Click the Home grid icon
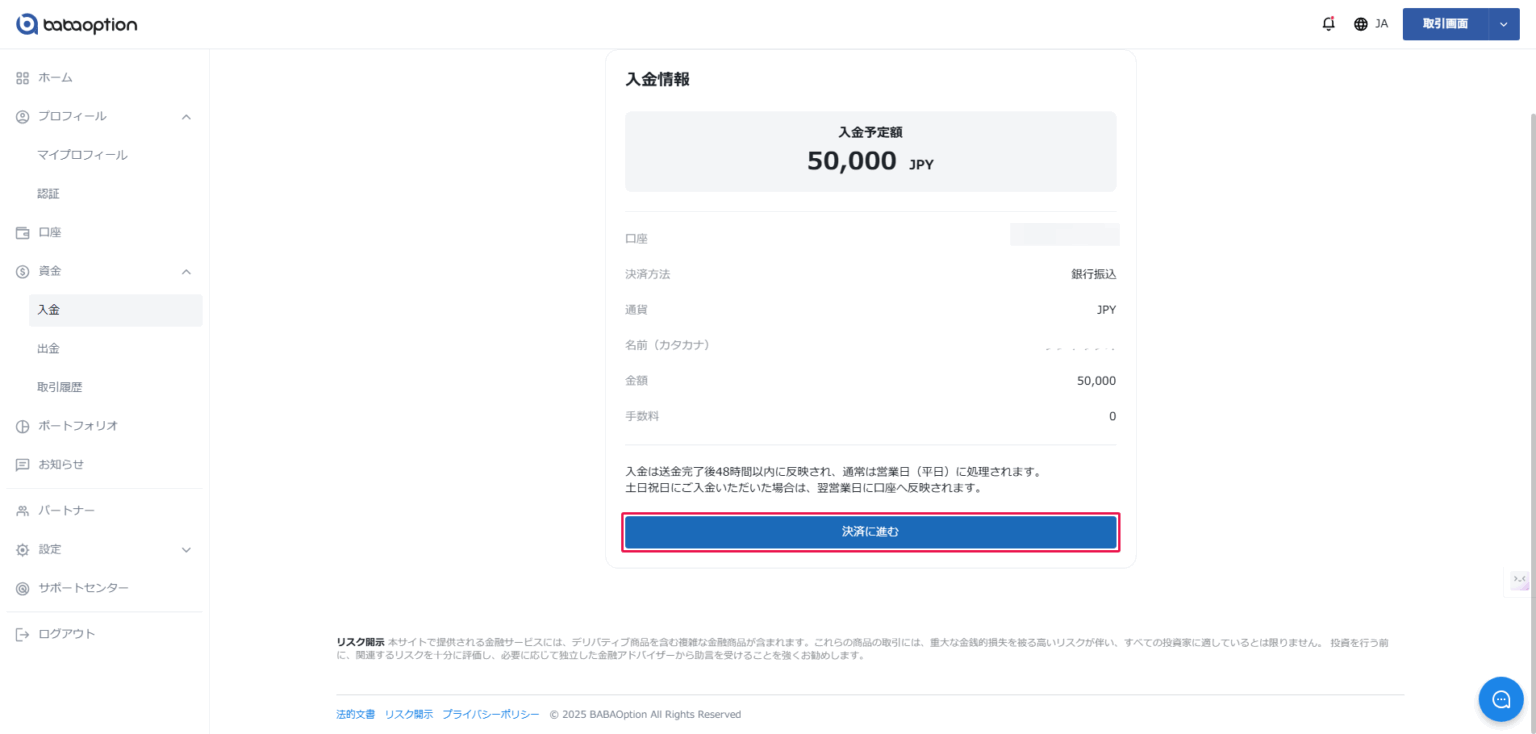 tap(23, 78)
